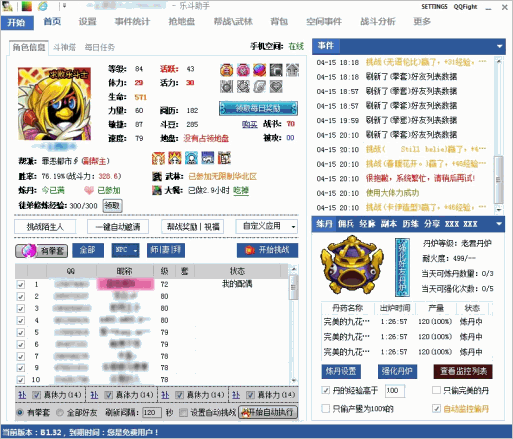The height and width of the screenshot is (439, 513).
Task: Click the gray house badge icon
Action: coord(292,70)
